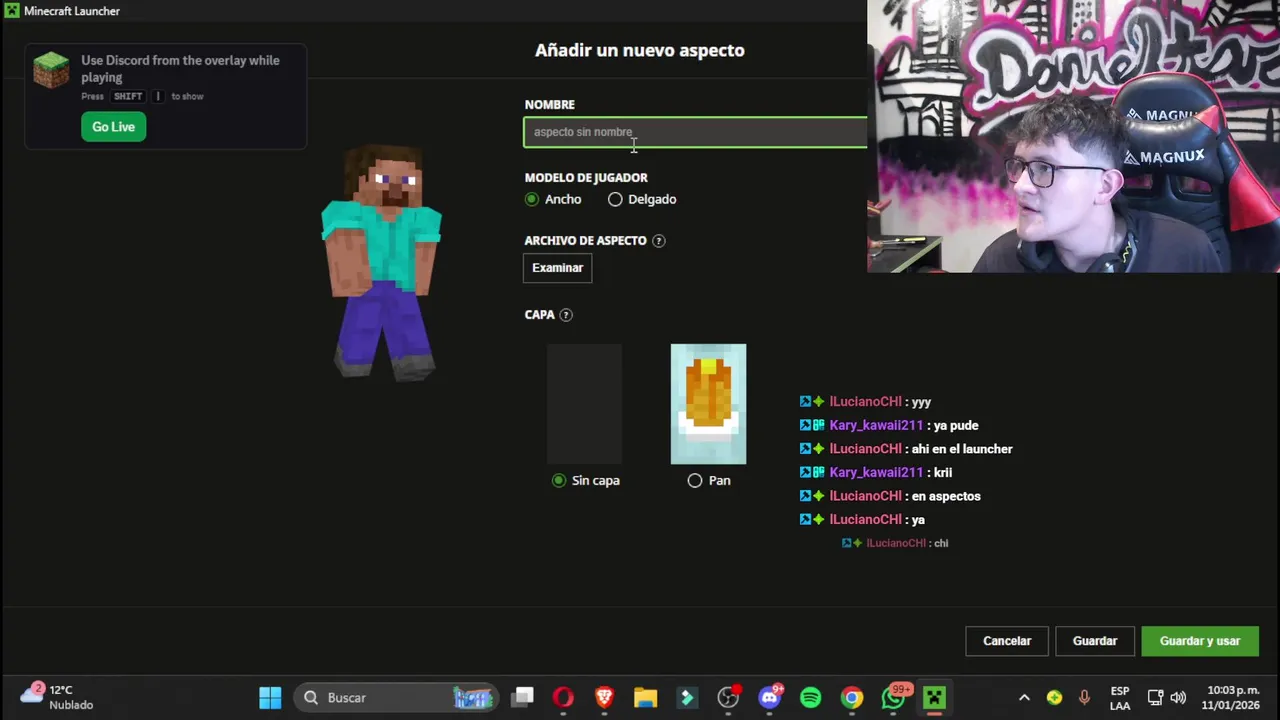
Task: Click the Pan cape thumbnail
Action: [x=708, y=404]
